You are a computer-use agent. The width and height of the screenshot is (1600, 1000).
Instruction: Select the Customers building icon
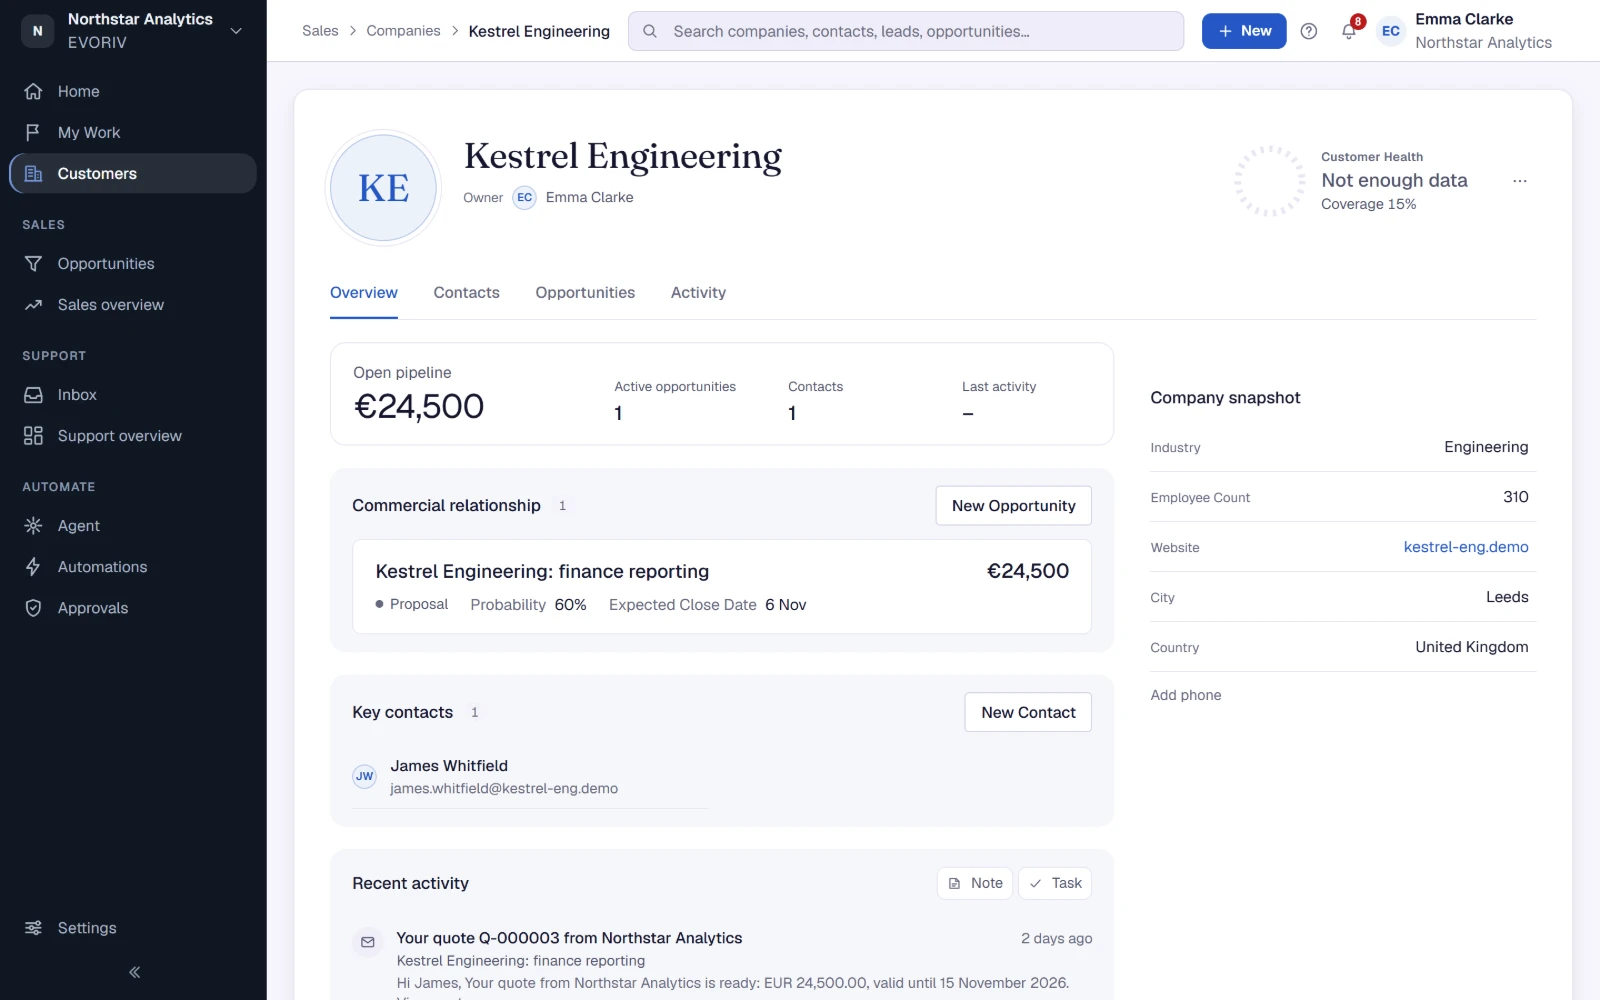click(33, 173)
